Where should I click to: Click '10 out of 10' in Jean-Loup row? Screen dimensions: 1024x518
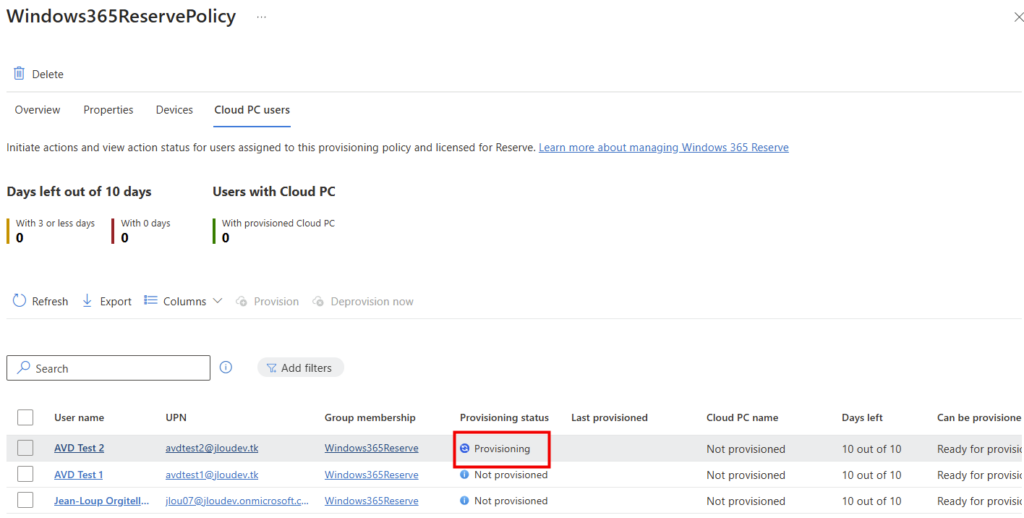point(871,501)
